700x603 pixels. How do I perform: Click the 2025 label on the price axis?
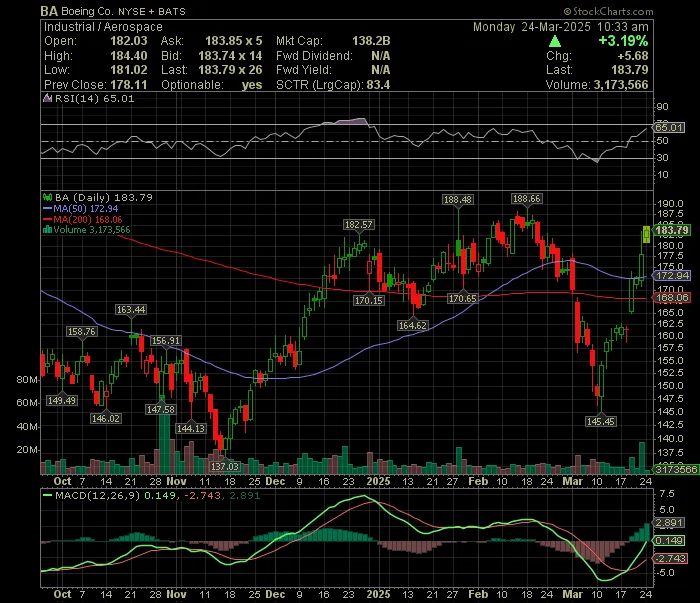(x=378, y=481)
